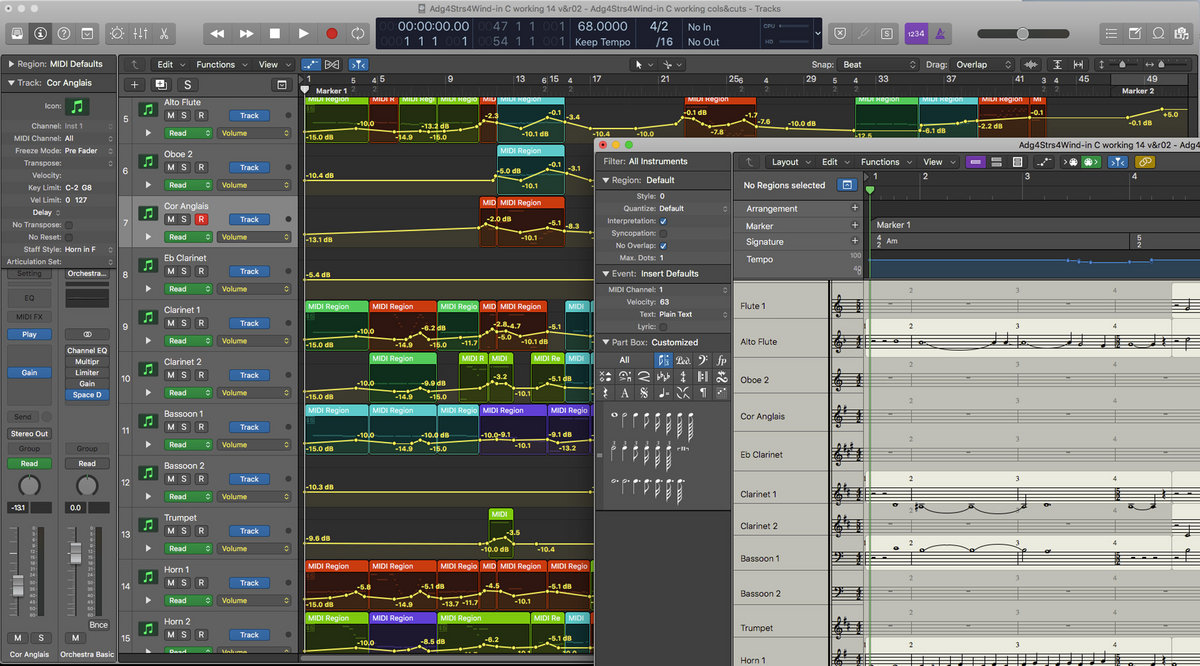
Task: Toggle the purple count-in 1234 button
Action: [915, 33]
